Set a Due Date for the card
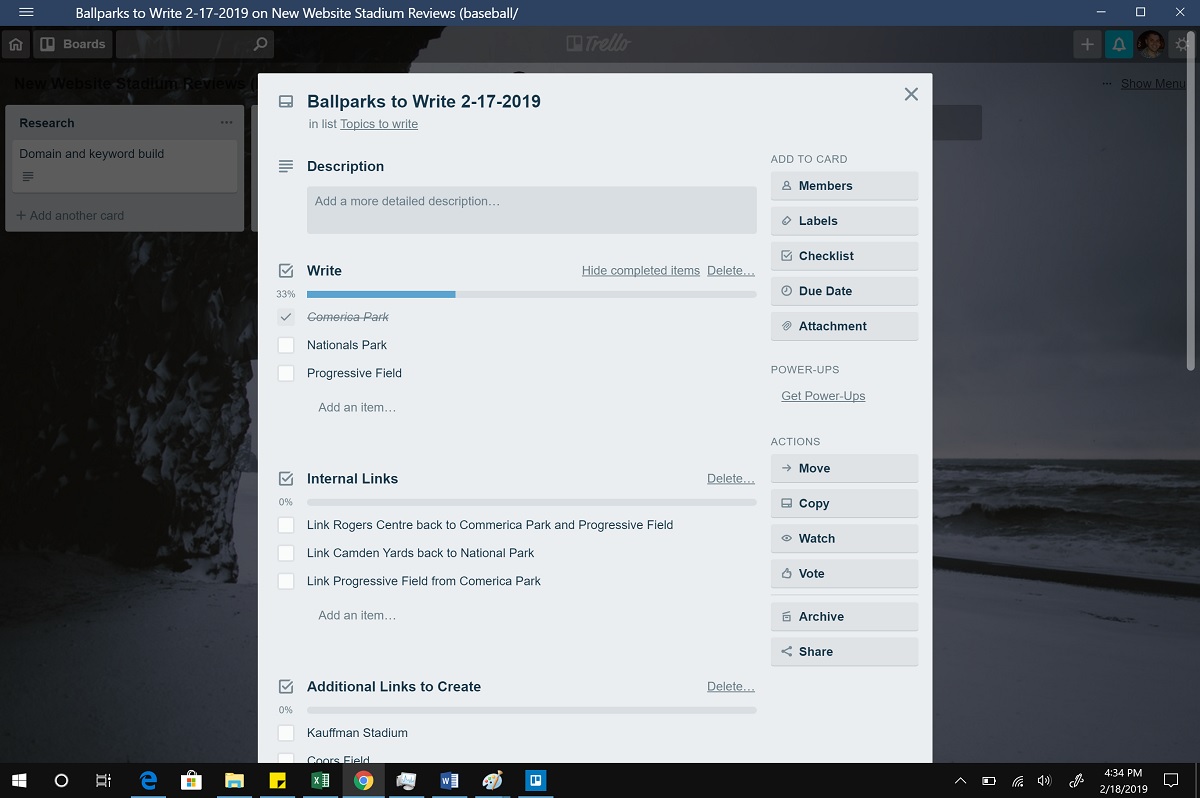Image resolution: width=1200 pixels, height=798 pixels. tap(844, 291)
